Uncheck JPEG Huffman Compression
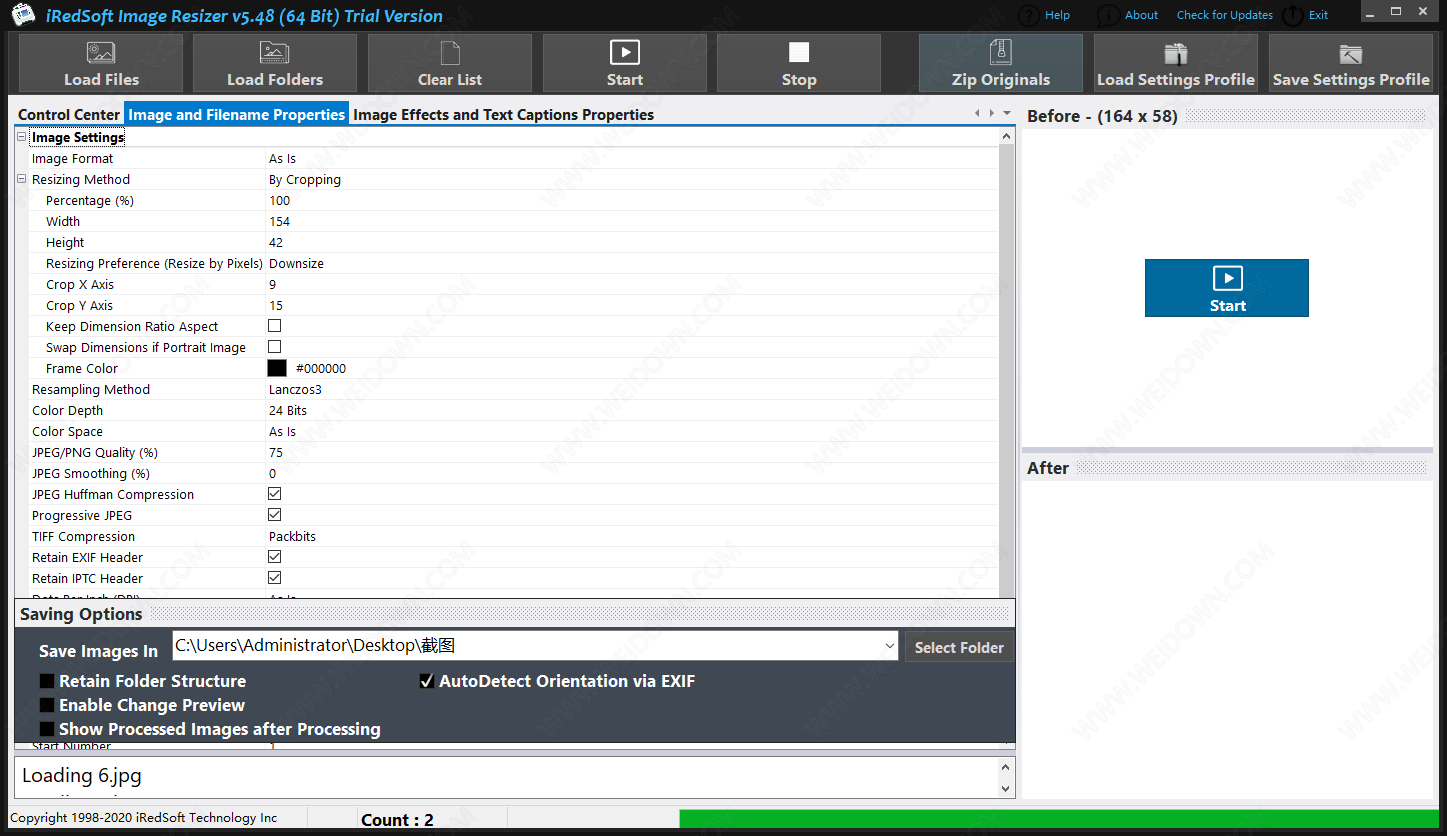This screenshot has width=1447, height=836. [x=275, y=494]
